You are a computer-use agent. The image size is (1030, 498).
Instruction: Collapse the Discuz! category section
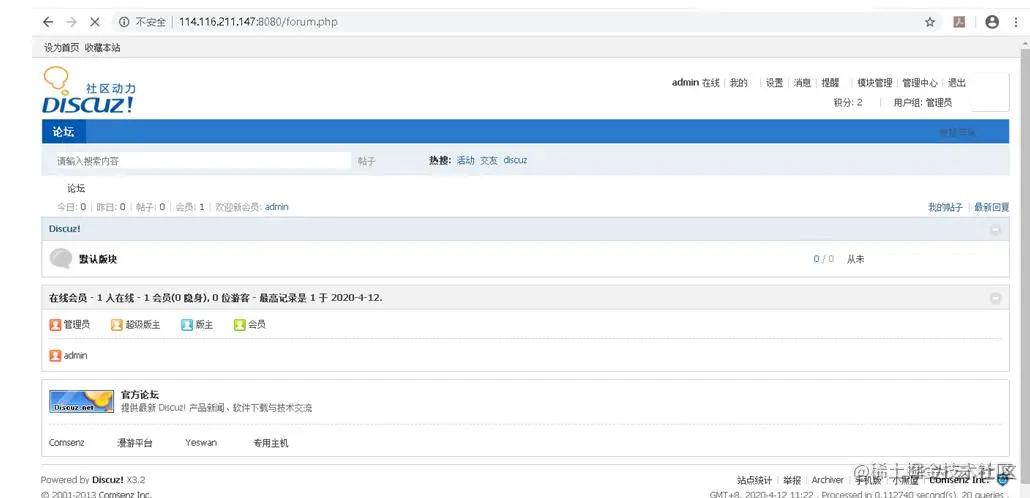(x=995, y=229)
